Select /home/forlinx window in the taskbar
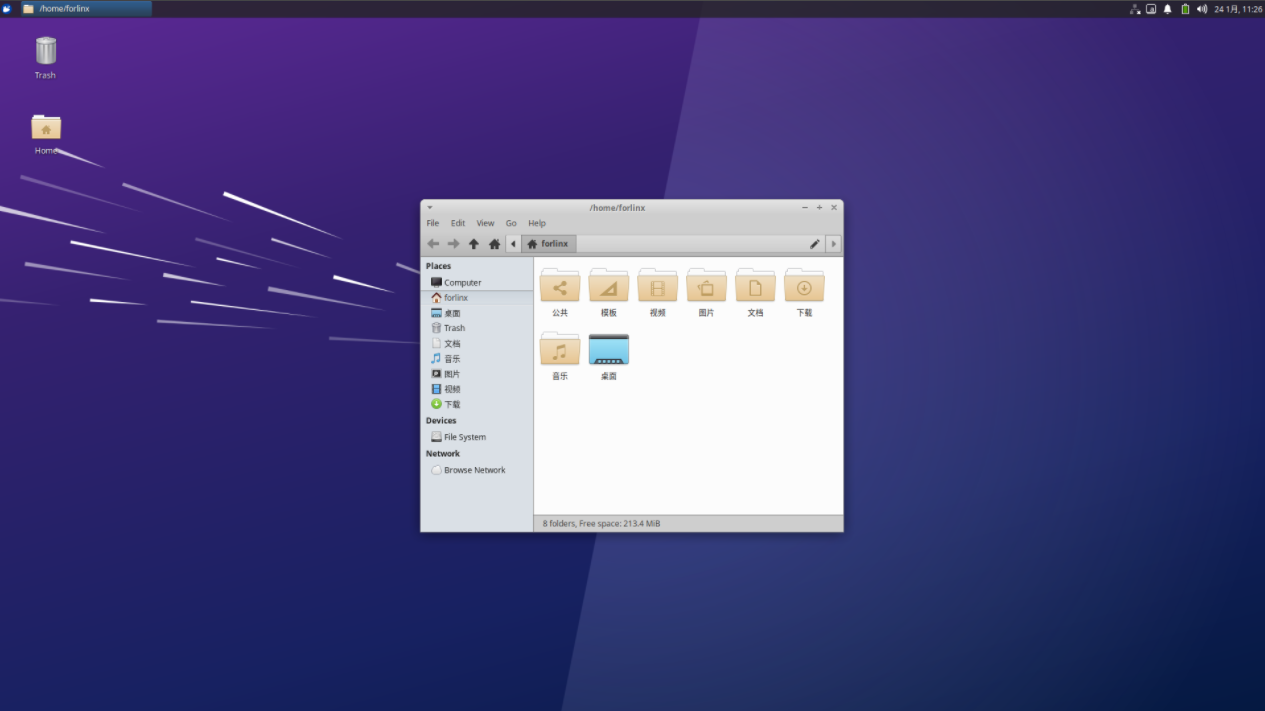The height and width of the screenshot is (711, 1265). (86, 9)
